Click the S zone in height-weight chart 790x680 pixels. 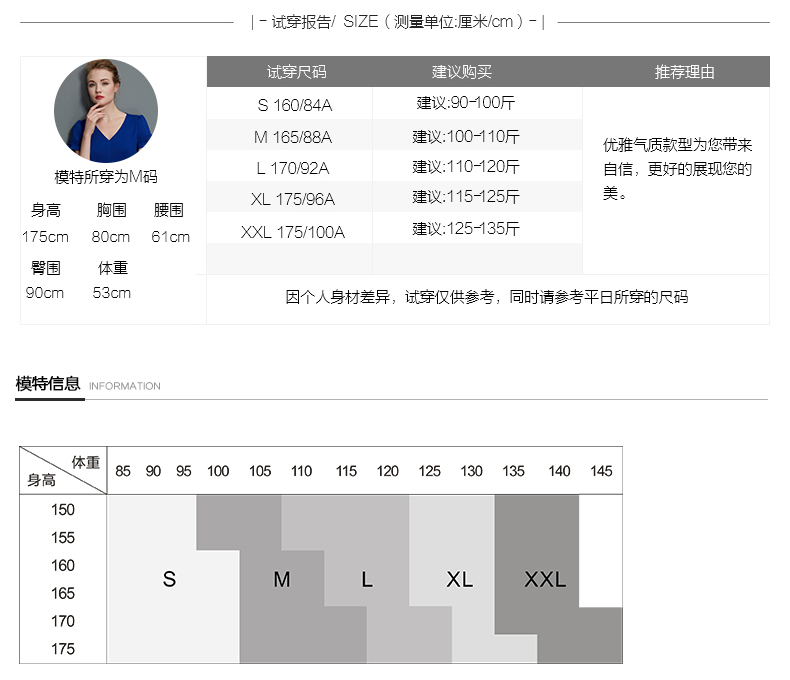[169, 579]
